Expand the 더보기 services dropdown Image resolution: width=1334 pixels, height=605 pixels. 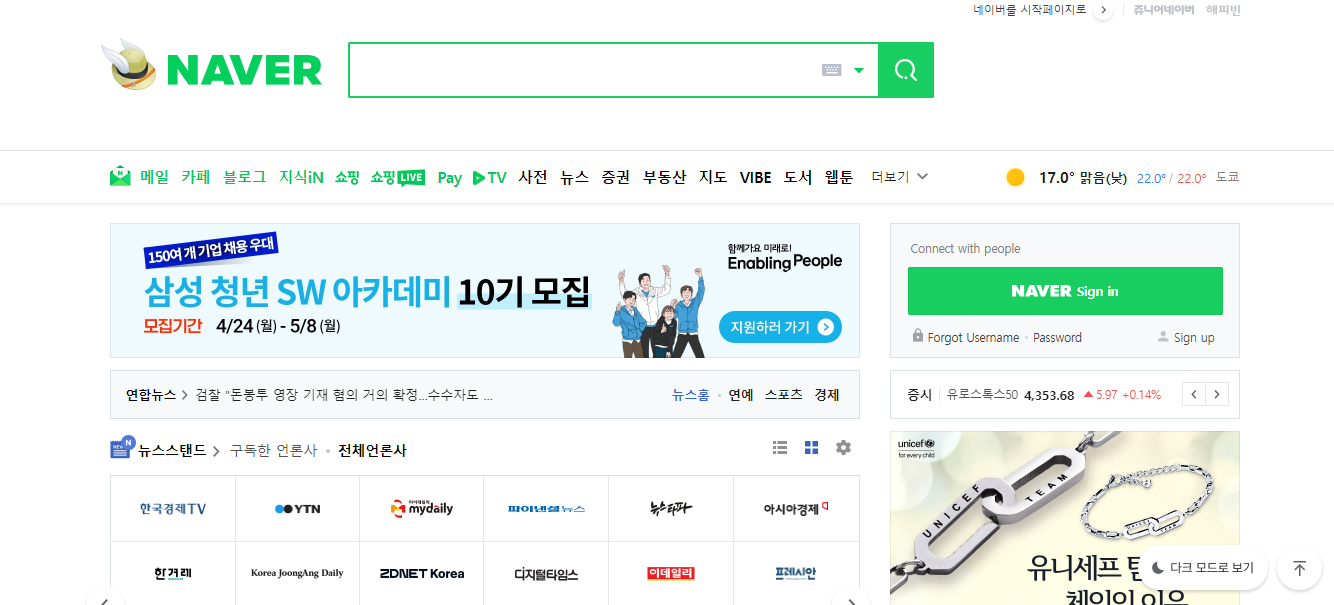pos(898,176)
